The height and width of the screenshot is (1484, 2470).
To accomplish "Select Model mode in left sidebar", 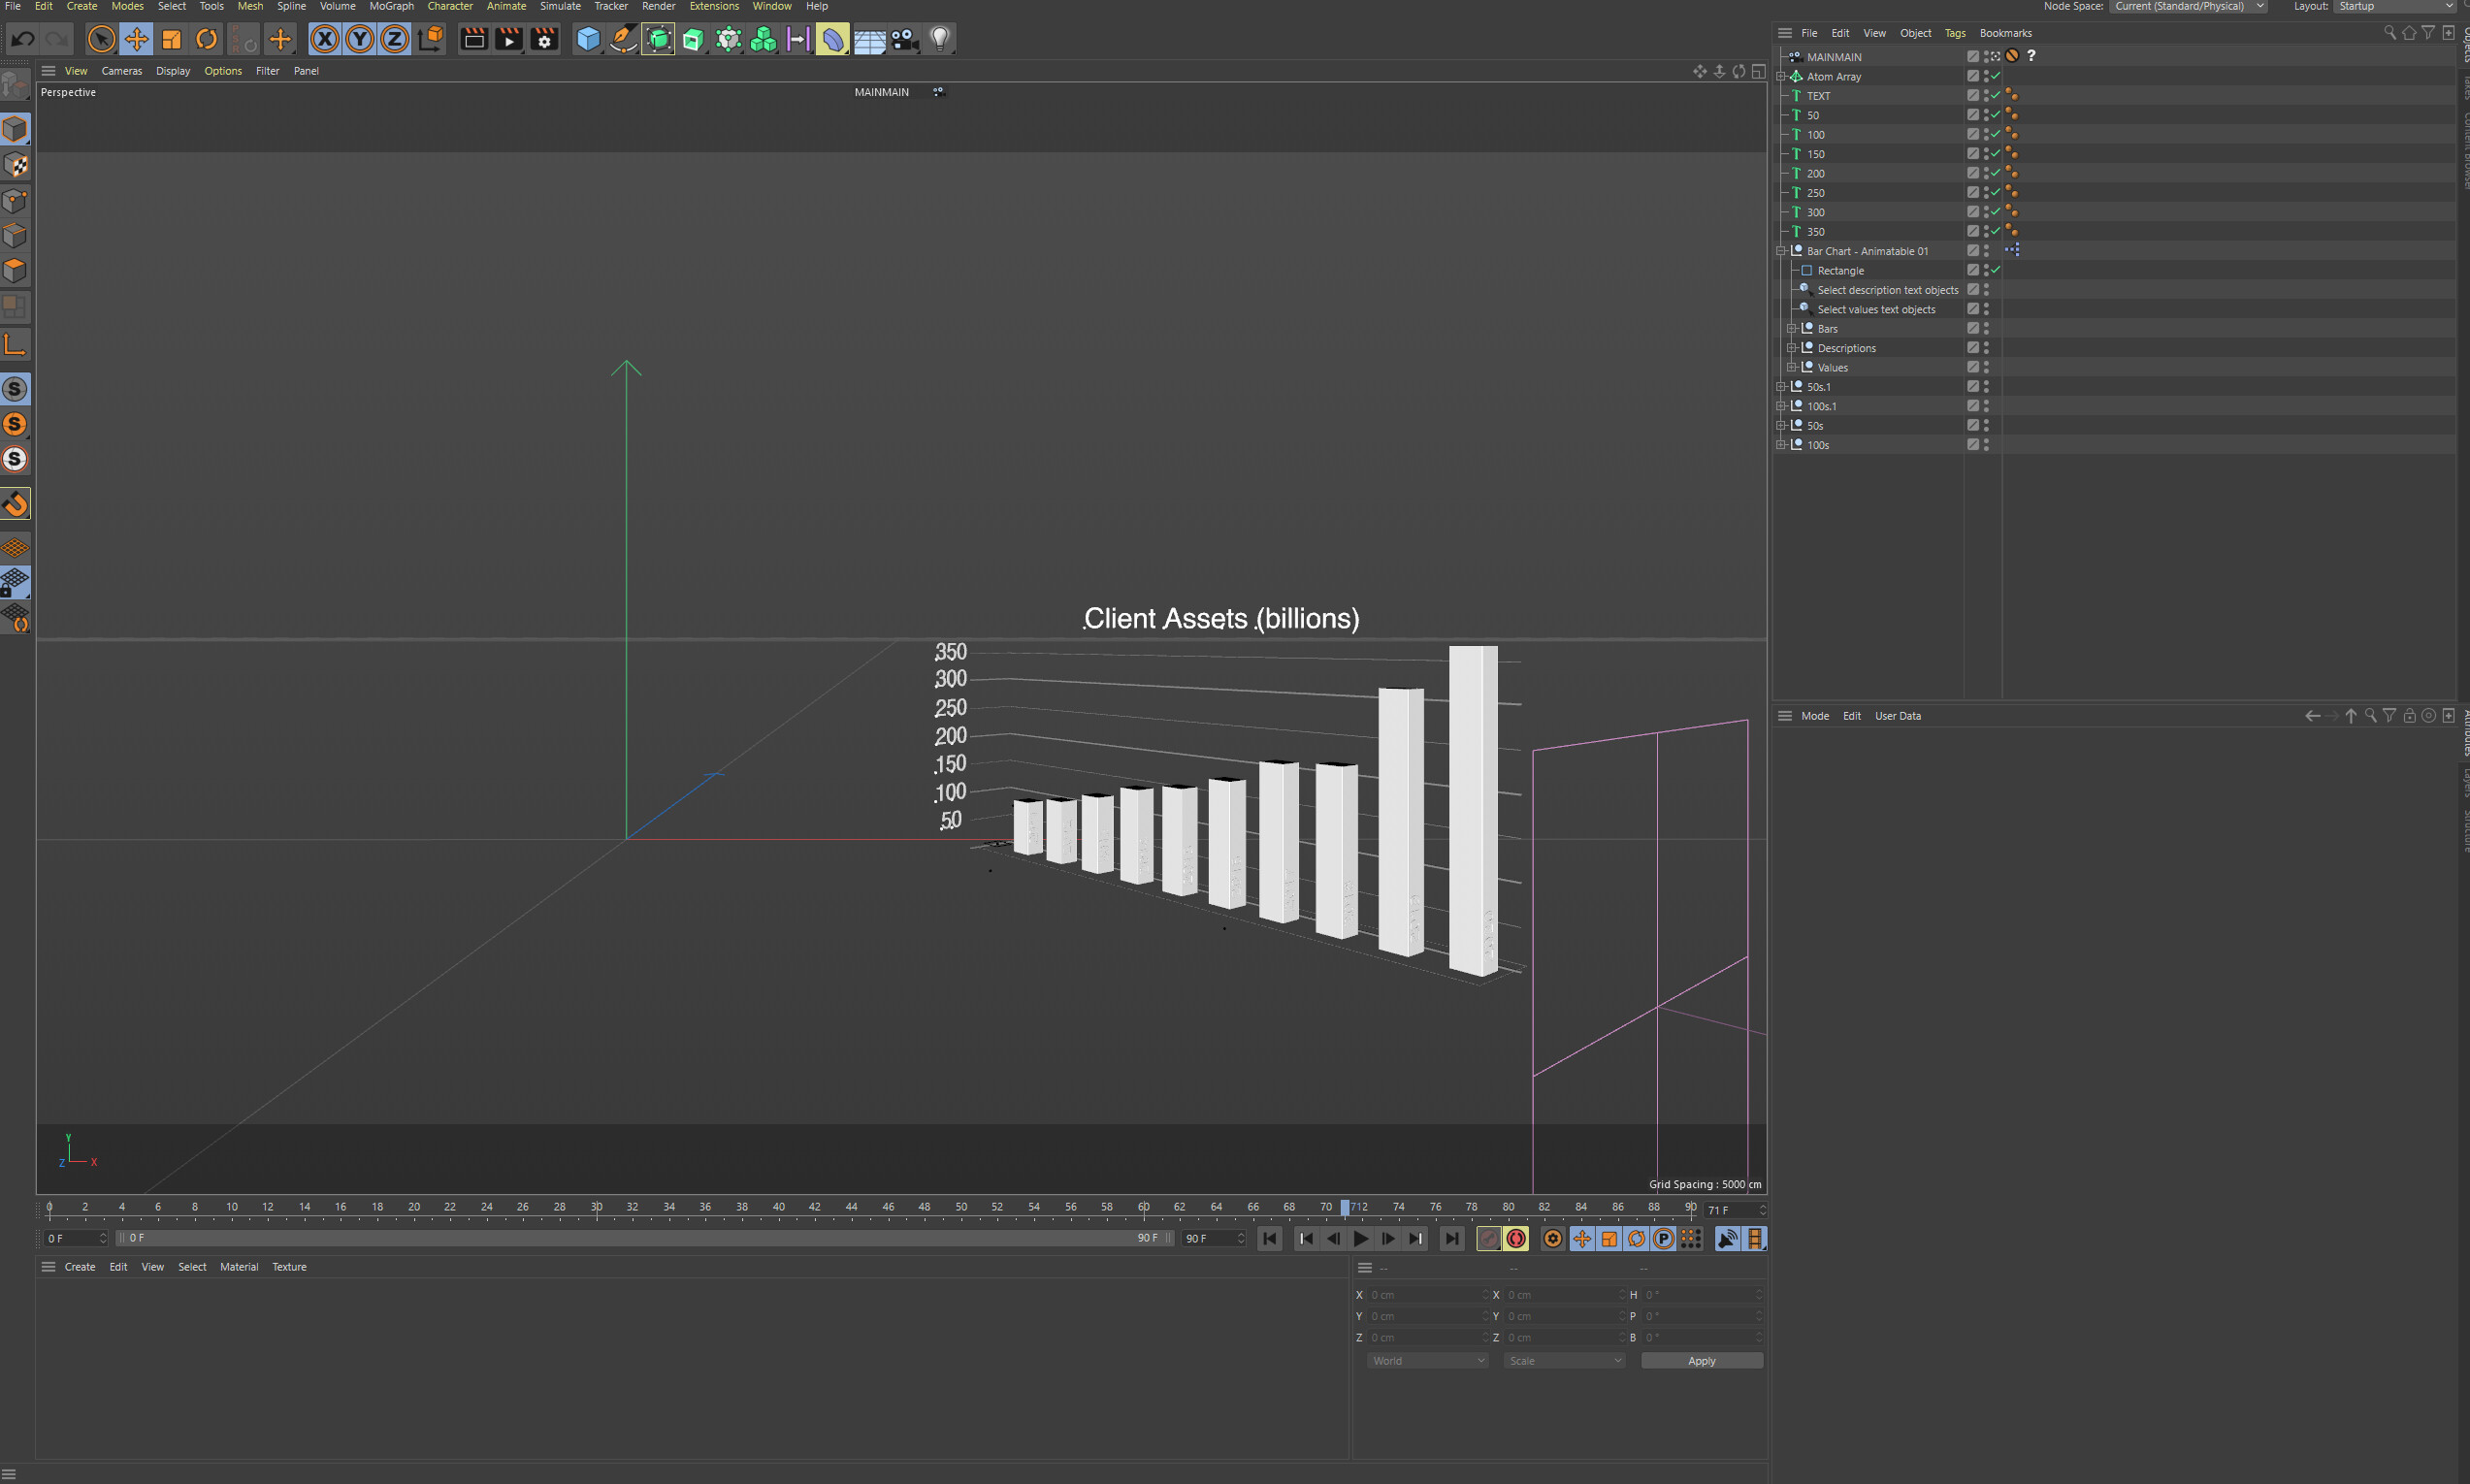I will click(x=15, y=129).
